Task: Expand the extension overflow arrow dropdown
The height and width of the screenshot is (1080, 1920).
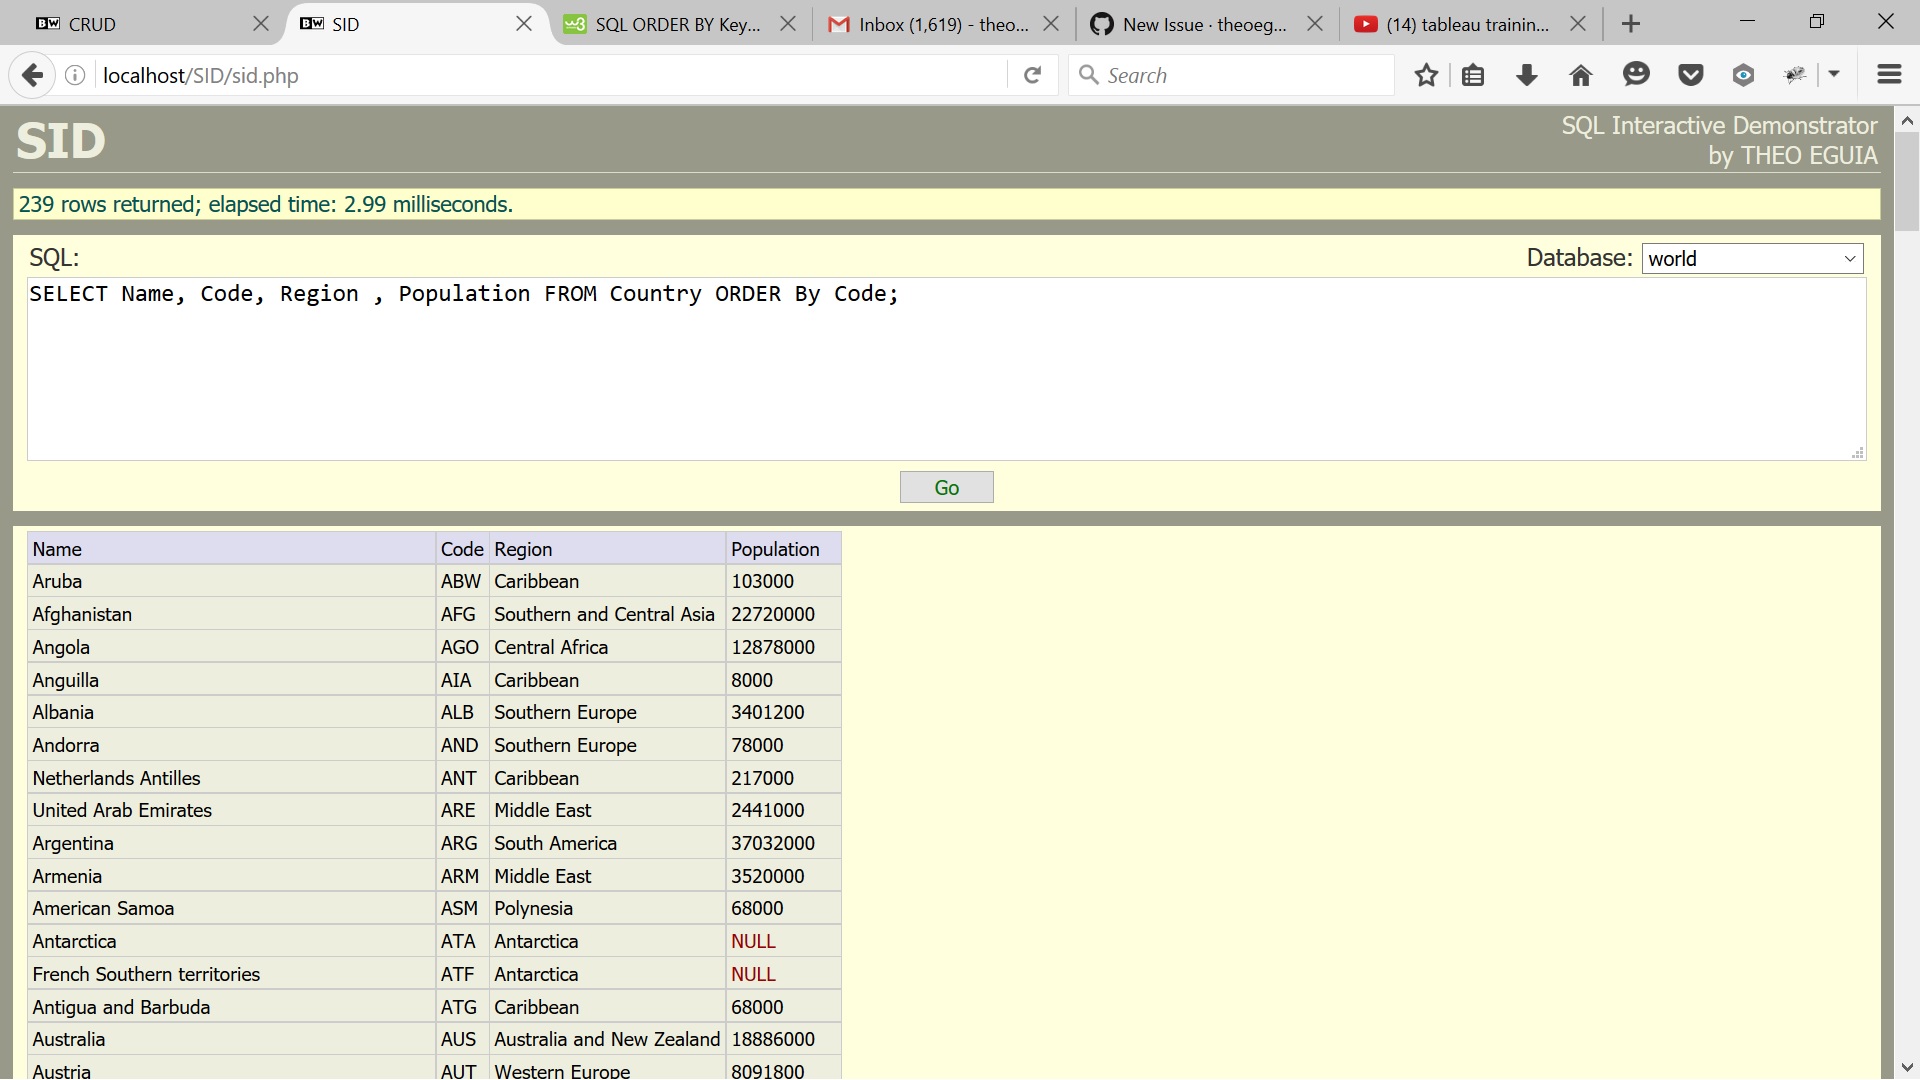Action: (x=1836, y=75)
